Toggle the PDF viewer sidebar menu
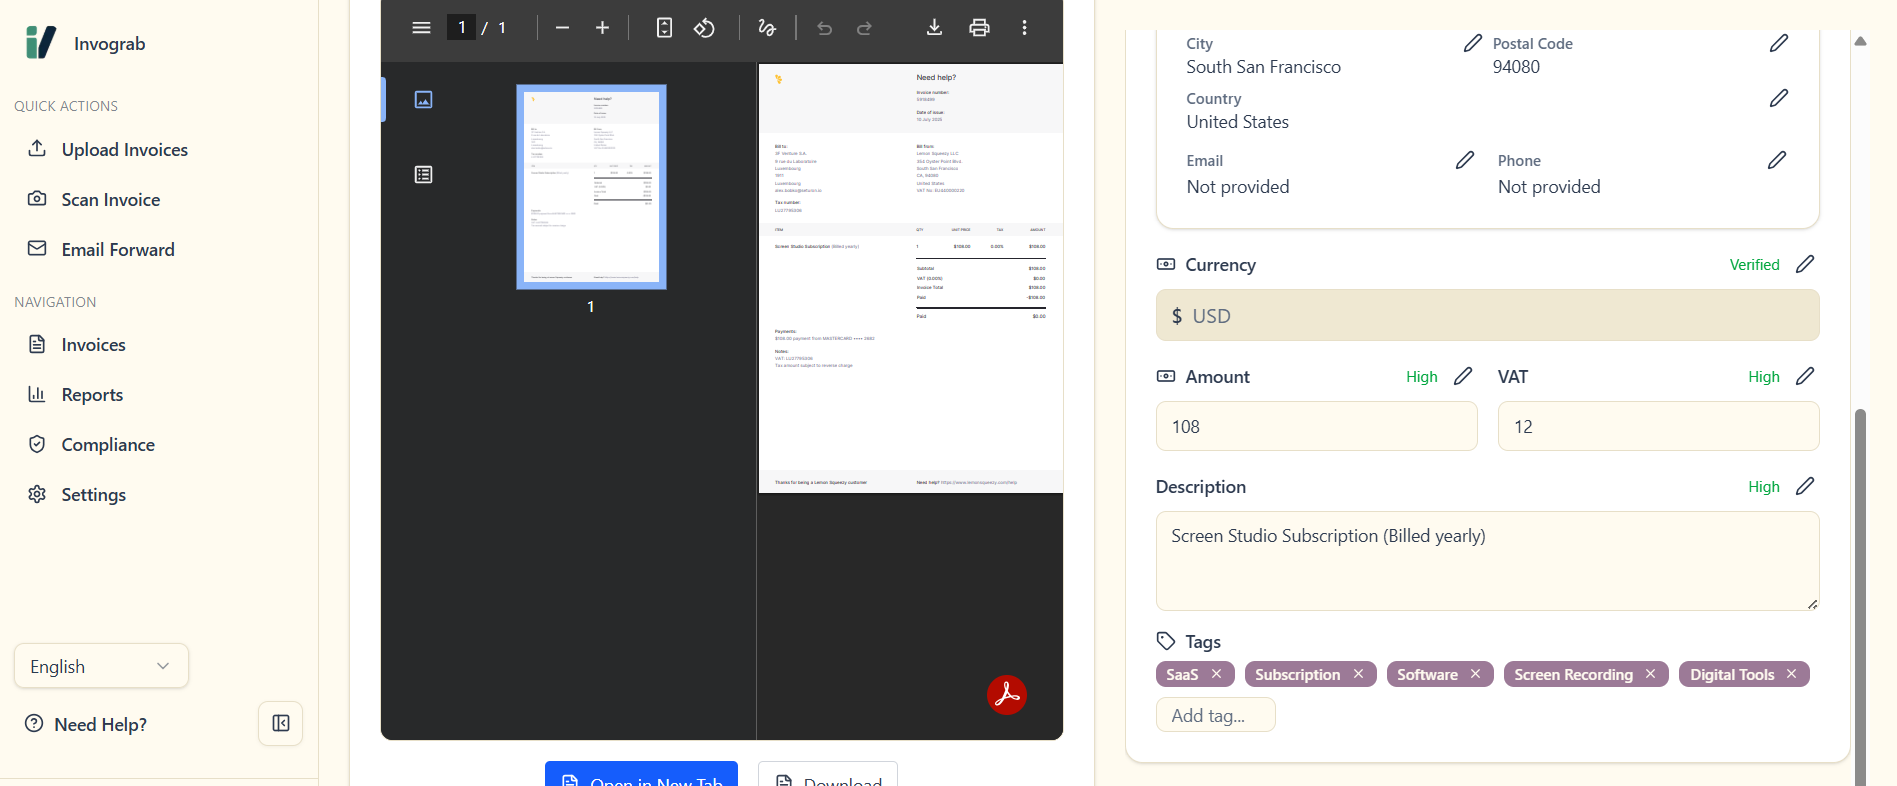Viewport: 1897px width, 786px height. pos(421,28)
